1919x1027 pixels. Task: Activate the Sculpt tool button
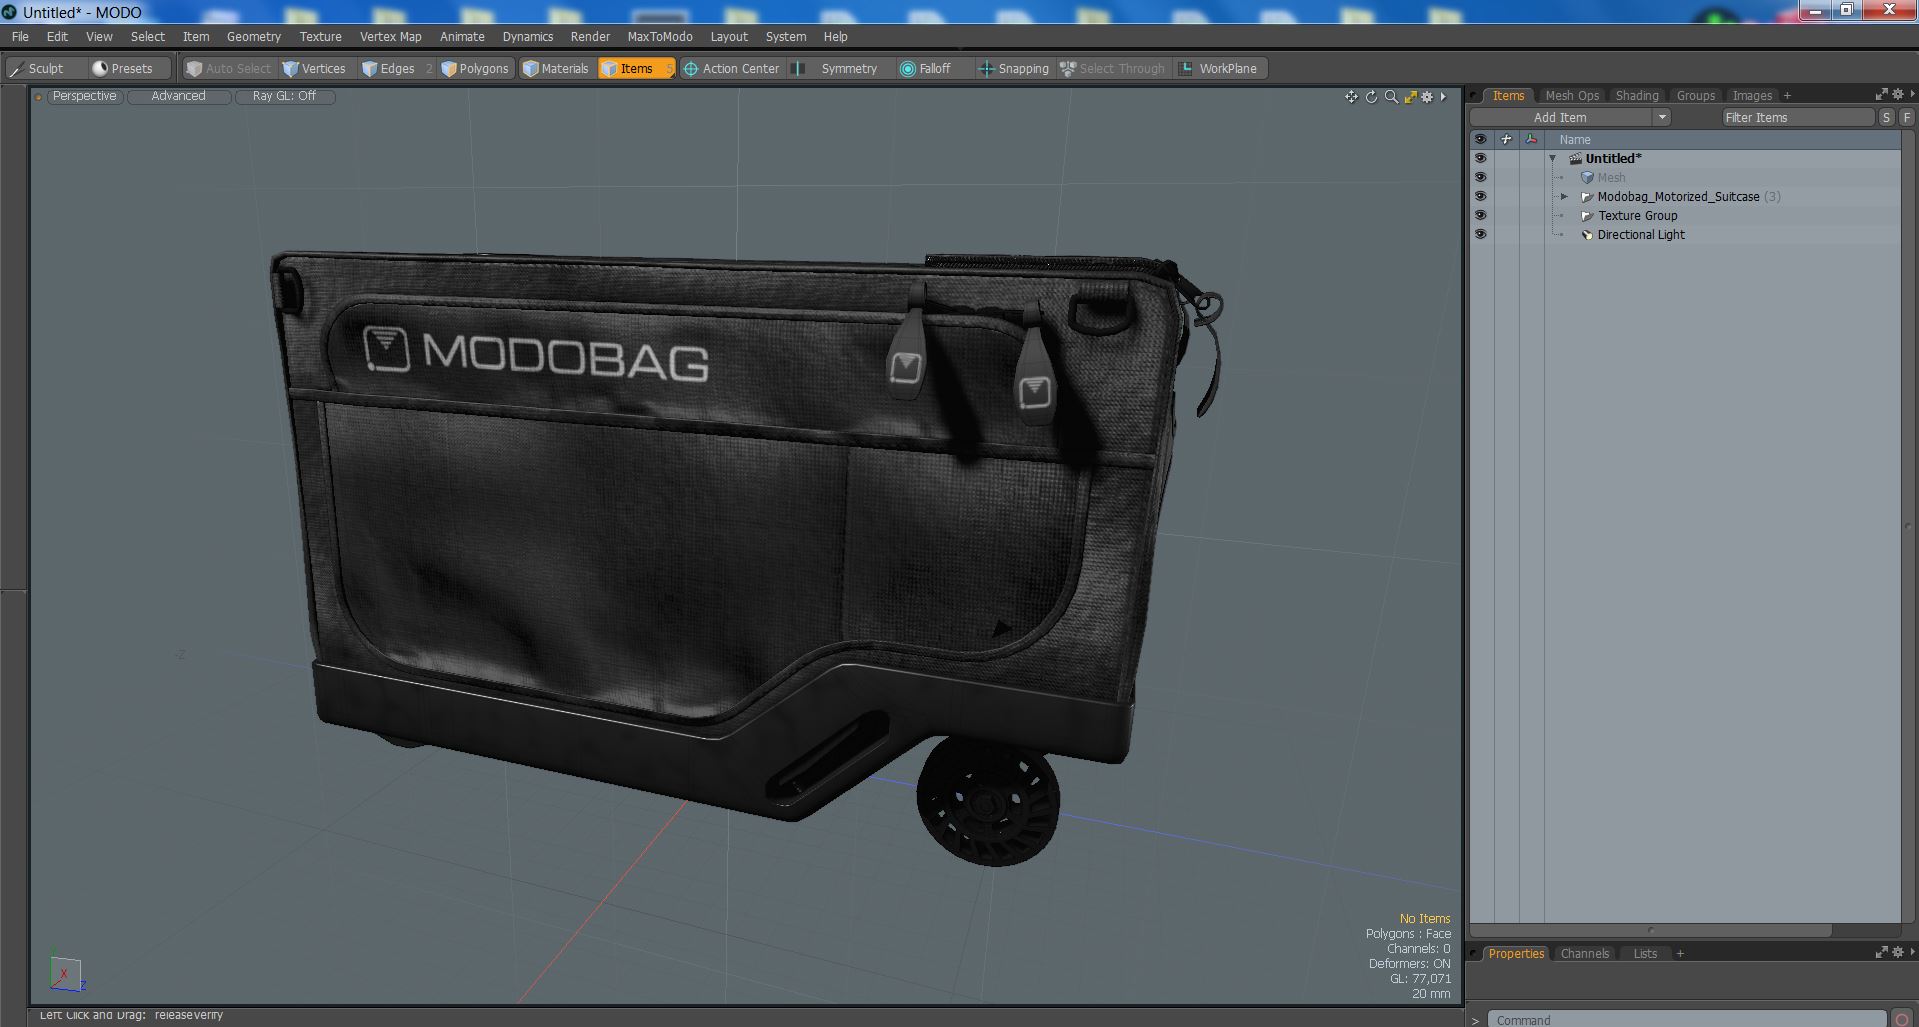coord(45,68)
